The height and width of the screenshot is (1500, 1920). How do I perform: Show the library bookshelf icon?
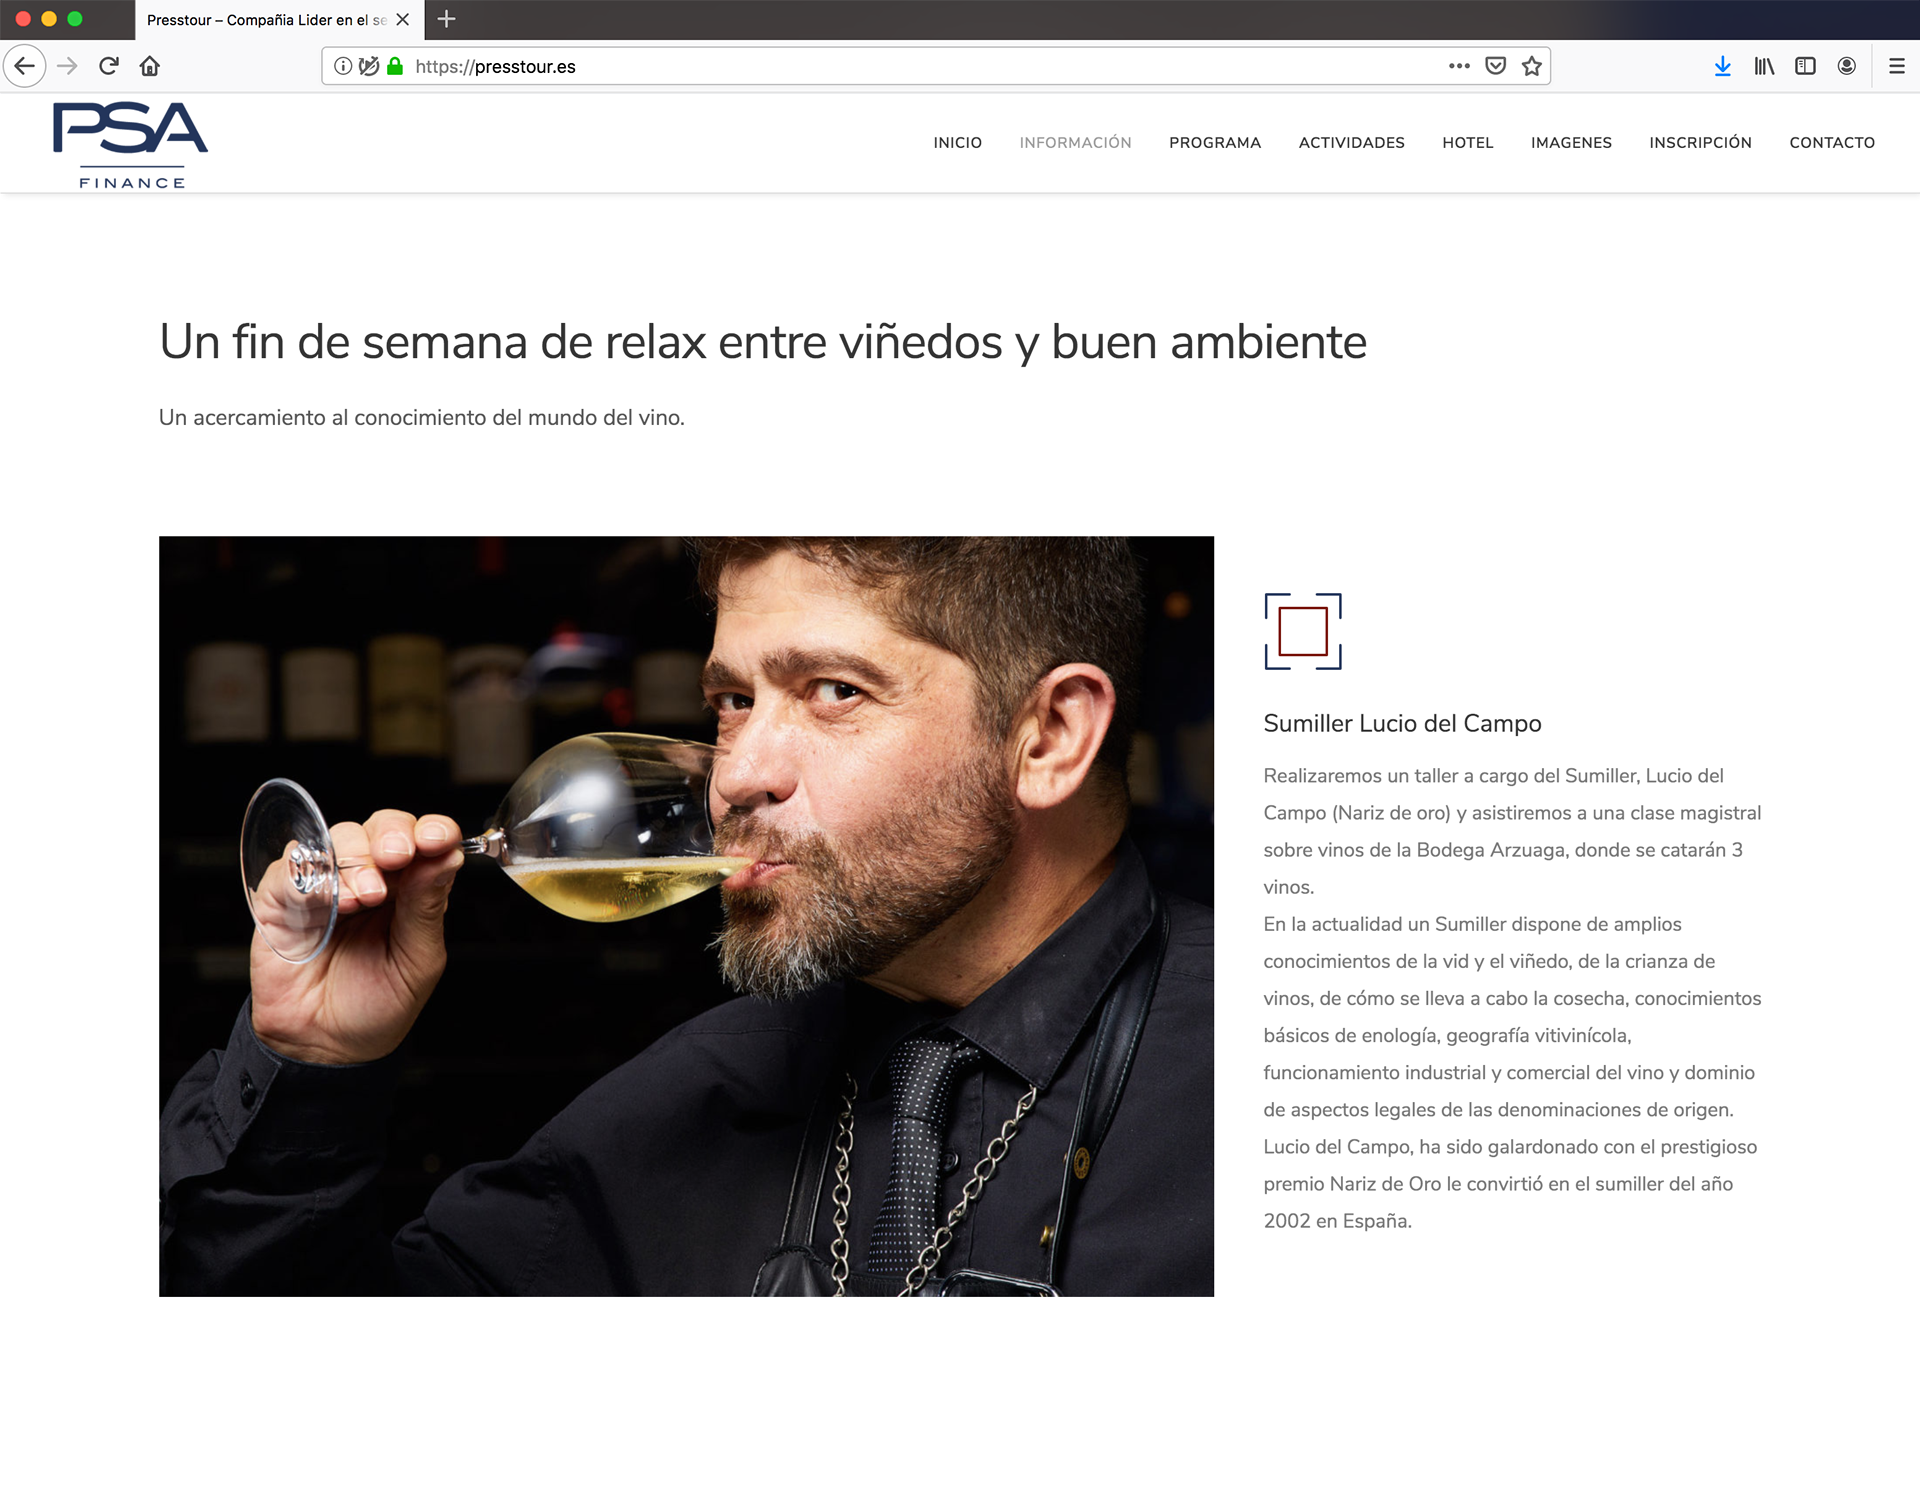[1764, 66]
